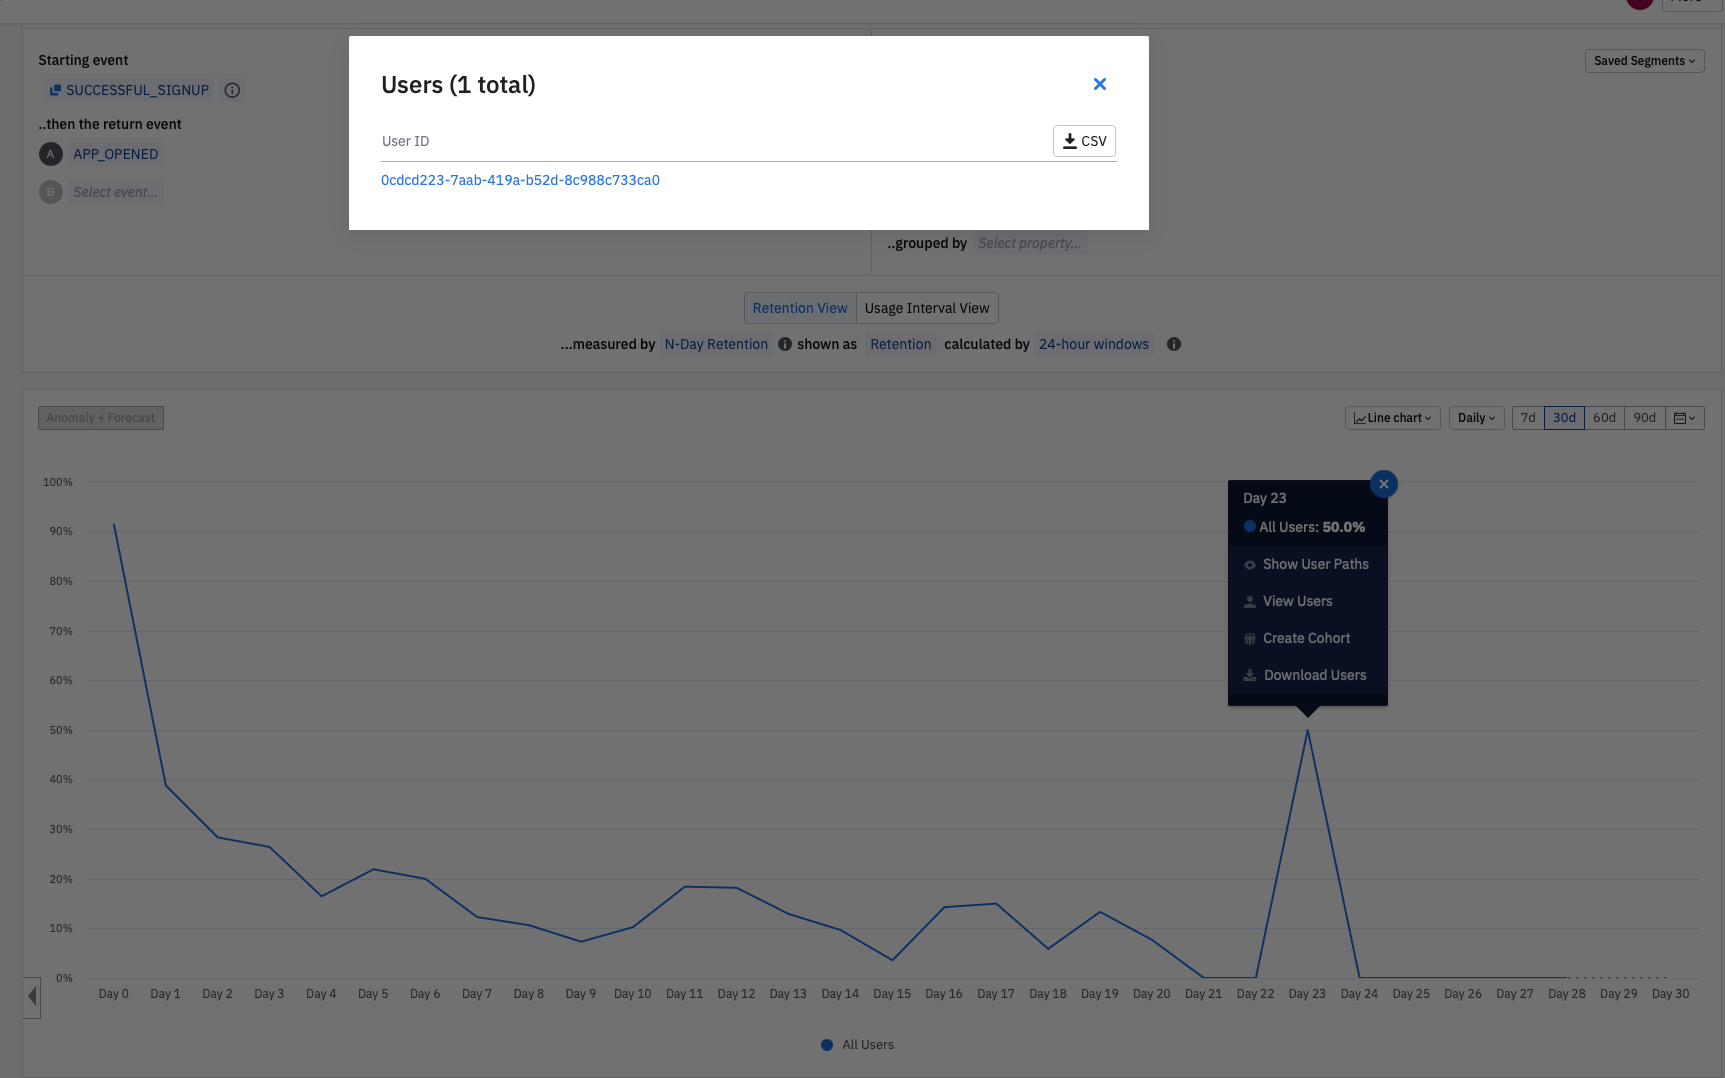
Task: Close the Day 23 tooltip popup
Action: [x=1384, y=484]
